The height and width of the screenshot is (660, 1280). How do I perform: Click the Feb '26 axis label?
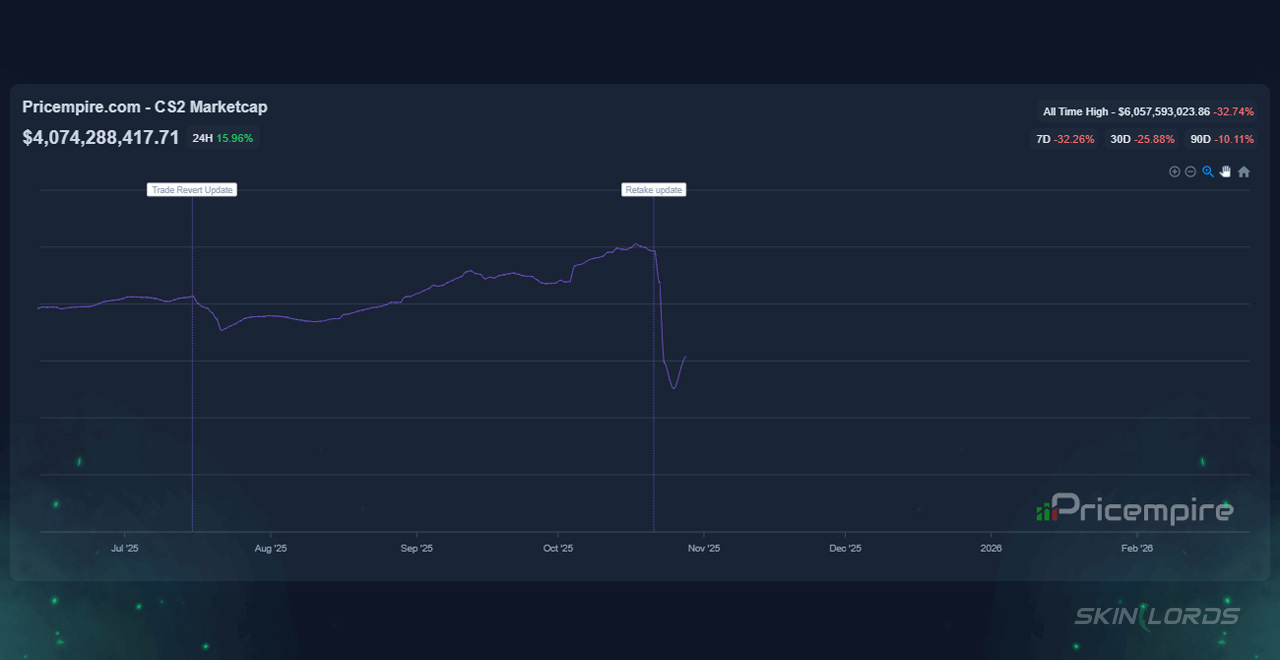(x=1137, y=548)
